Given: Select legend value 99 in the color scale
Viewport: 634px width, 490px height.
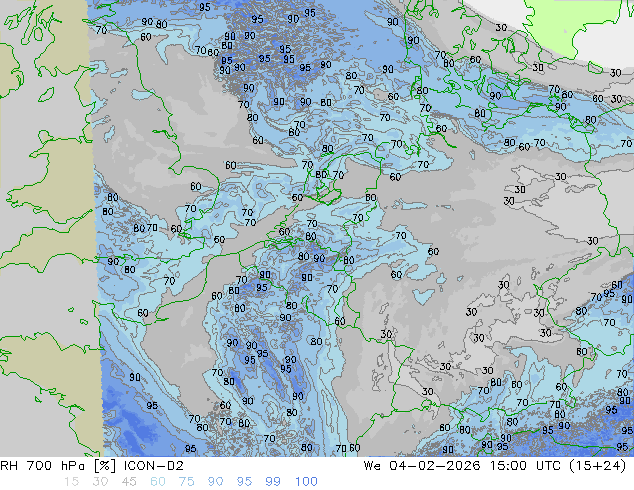Looking at the screenshot, I should [x=273, y=482].
